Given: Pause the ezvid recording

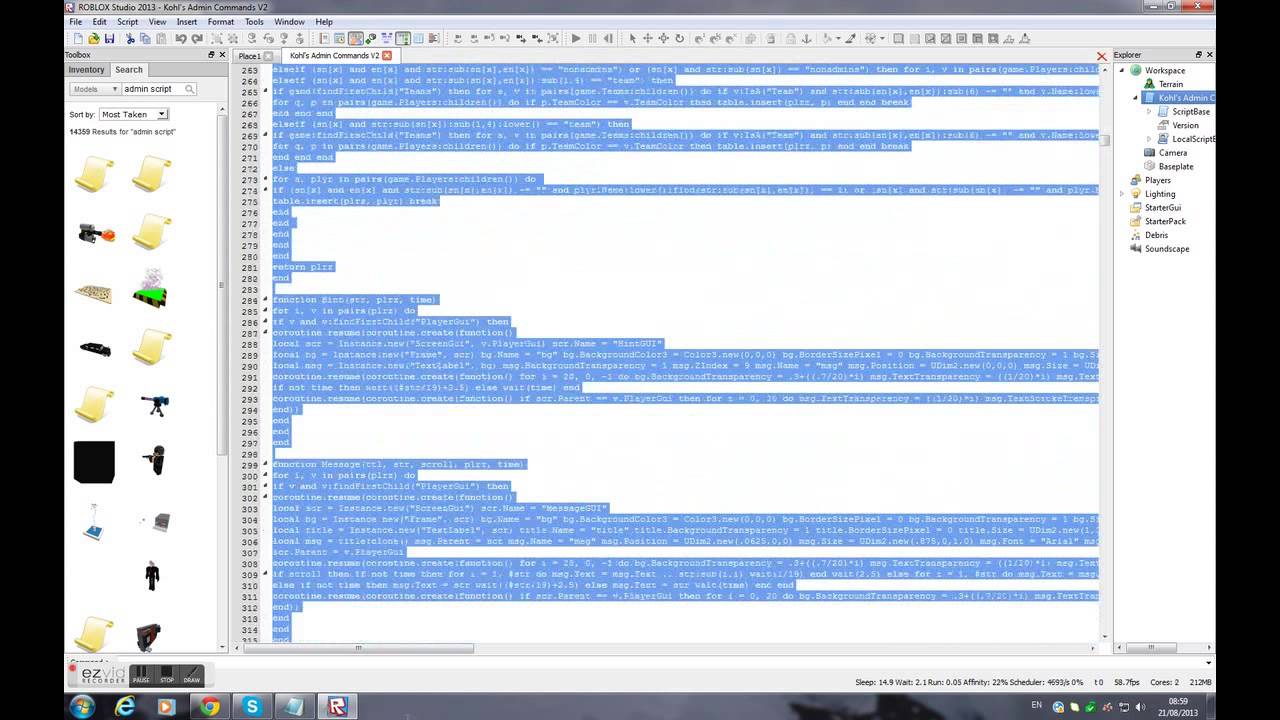Looking at the screenshot, I should pyautogui.click(x=141, y=675).
